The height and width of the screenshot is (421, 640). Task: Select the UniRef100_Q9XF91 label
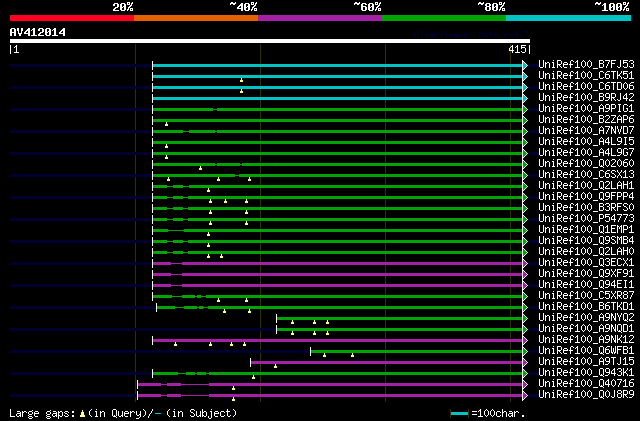(586, 274)
